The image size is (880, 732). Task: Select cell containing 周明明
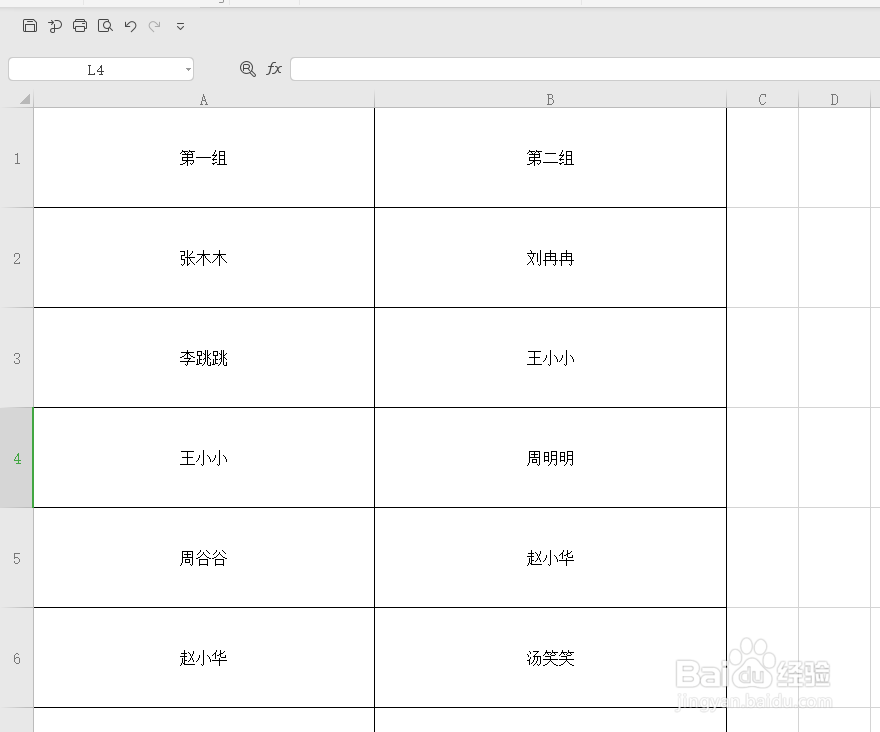550,458
